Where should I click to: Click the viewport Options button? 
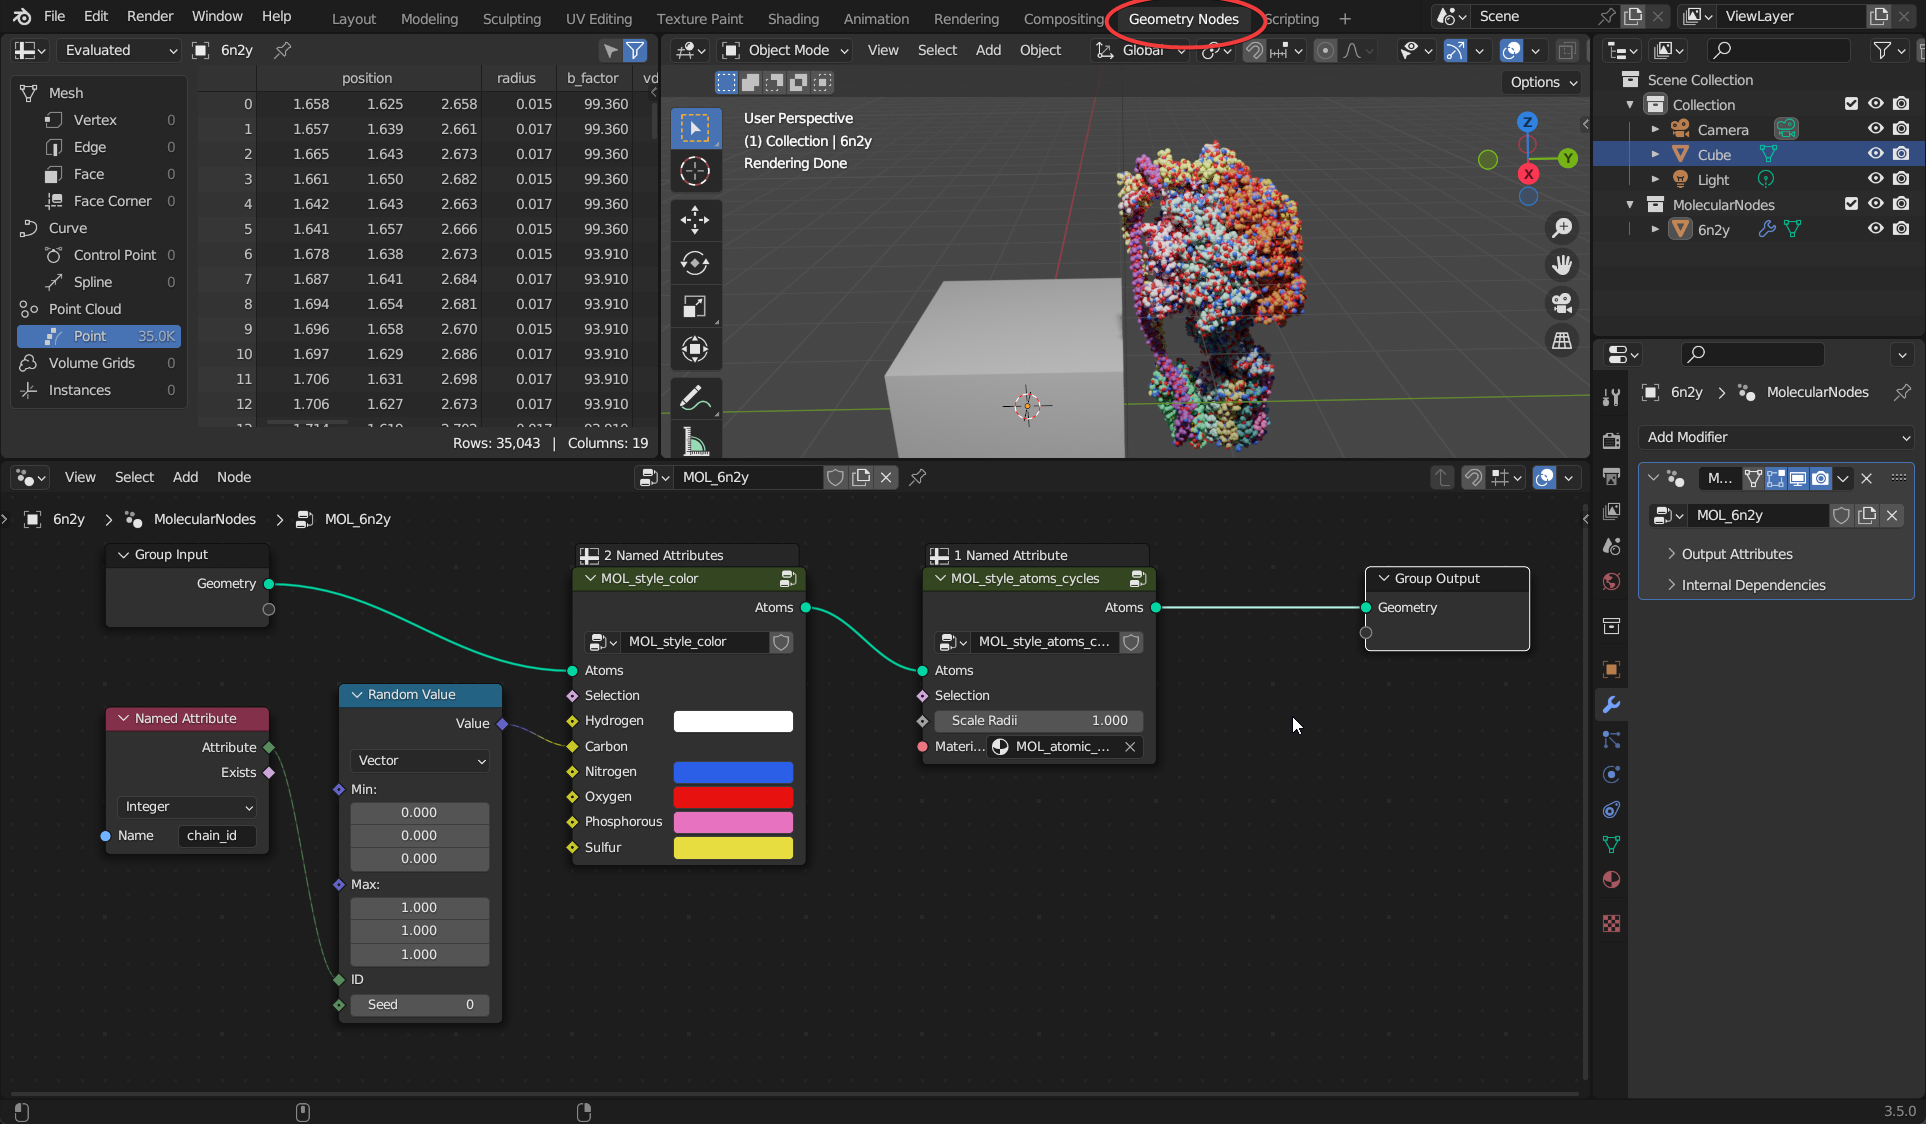click(x=1541, y=82)
